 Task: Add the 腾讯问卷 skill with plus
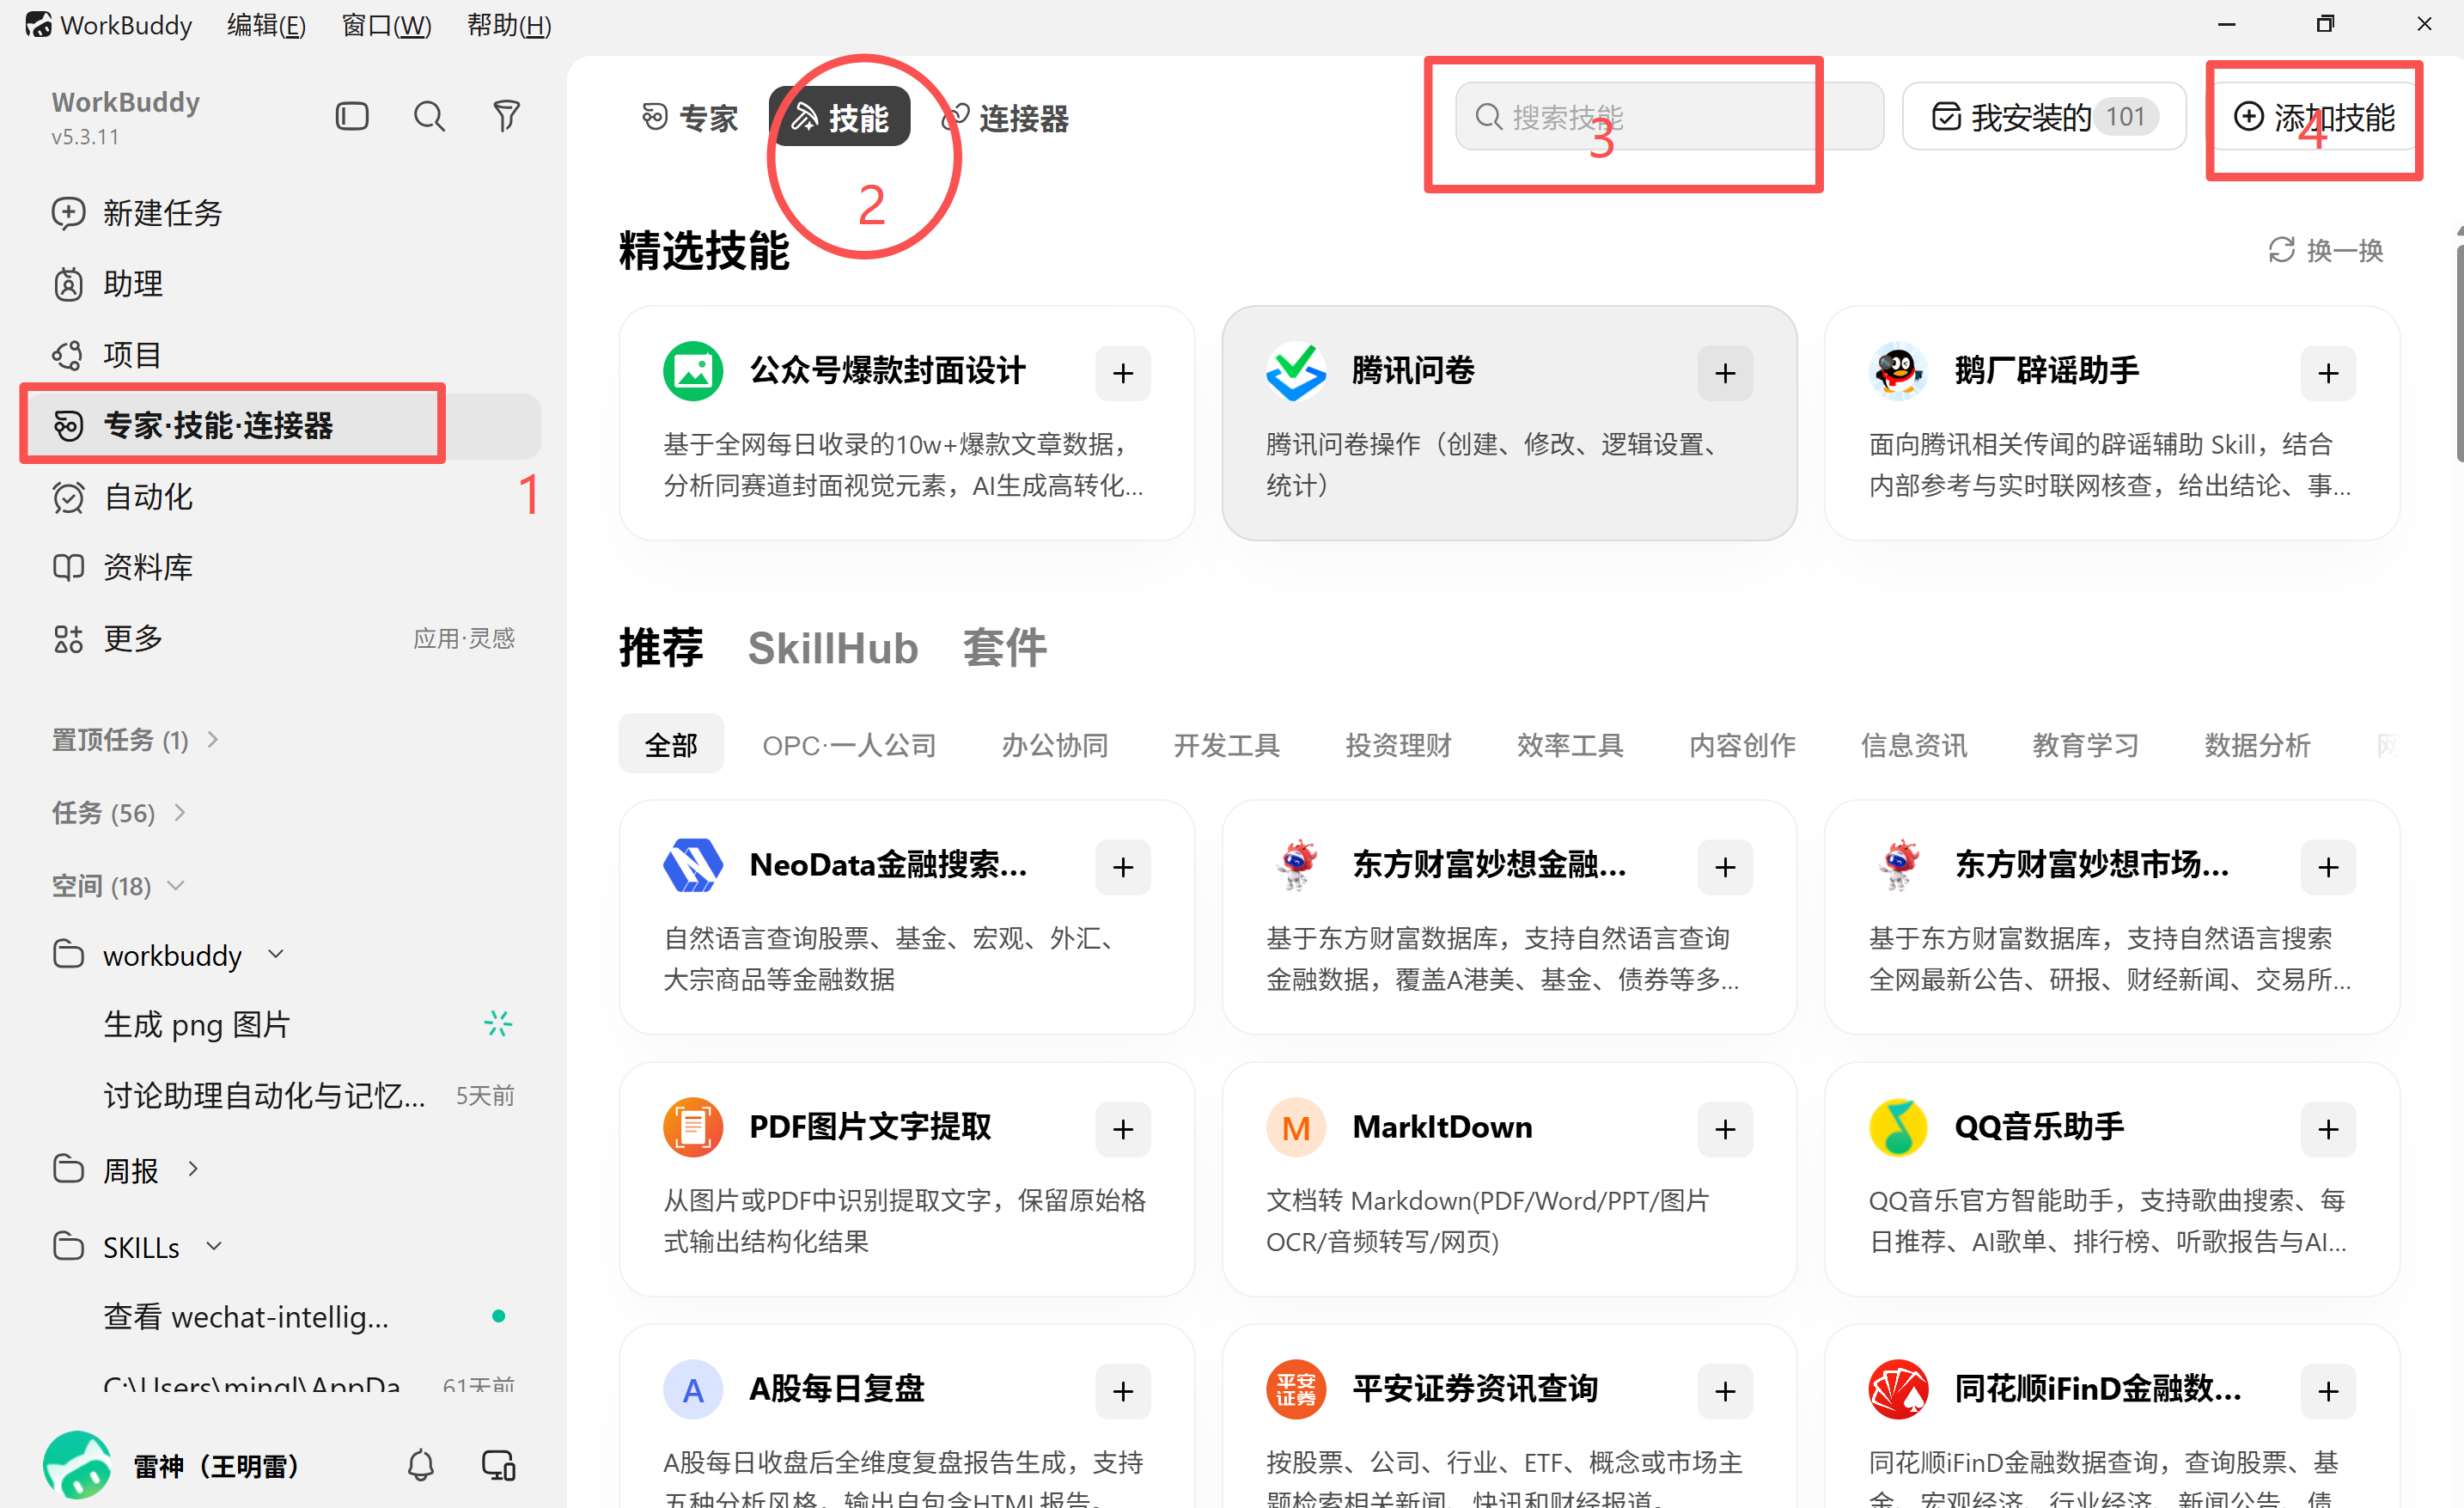click(1725, 373)
